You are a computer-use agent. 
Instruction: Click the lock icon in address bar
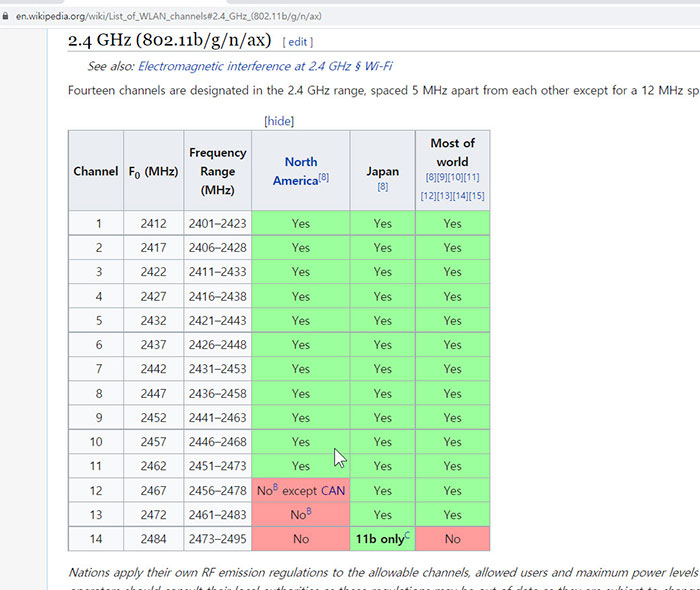coord(5,16)
